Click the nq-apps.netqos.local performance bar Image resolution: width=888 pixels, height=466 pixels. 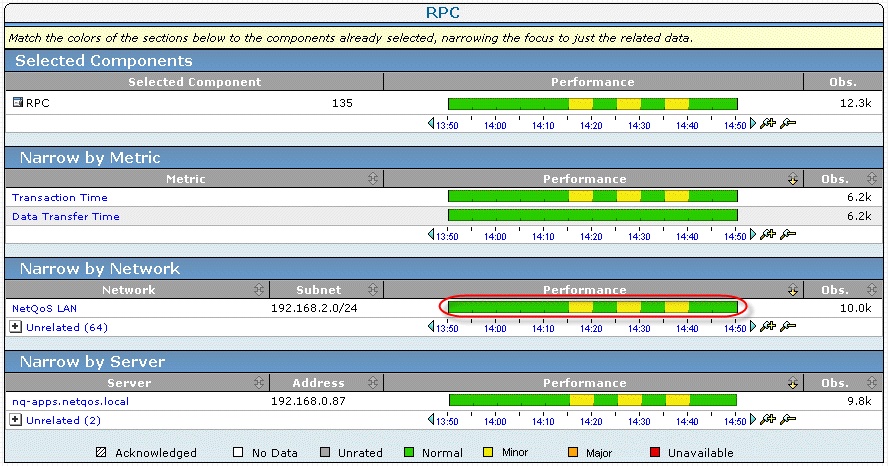[593, 400]
